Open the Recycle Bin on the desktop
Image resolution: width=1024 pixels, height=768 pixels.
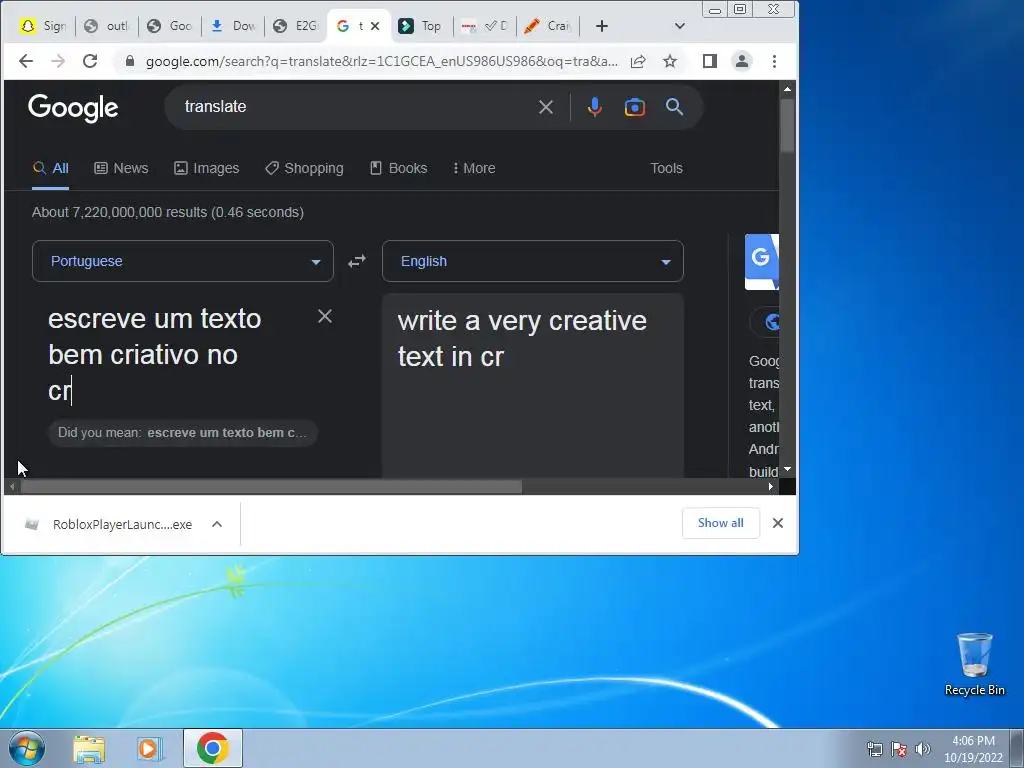(x=974, y=664)
